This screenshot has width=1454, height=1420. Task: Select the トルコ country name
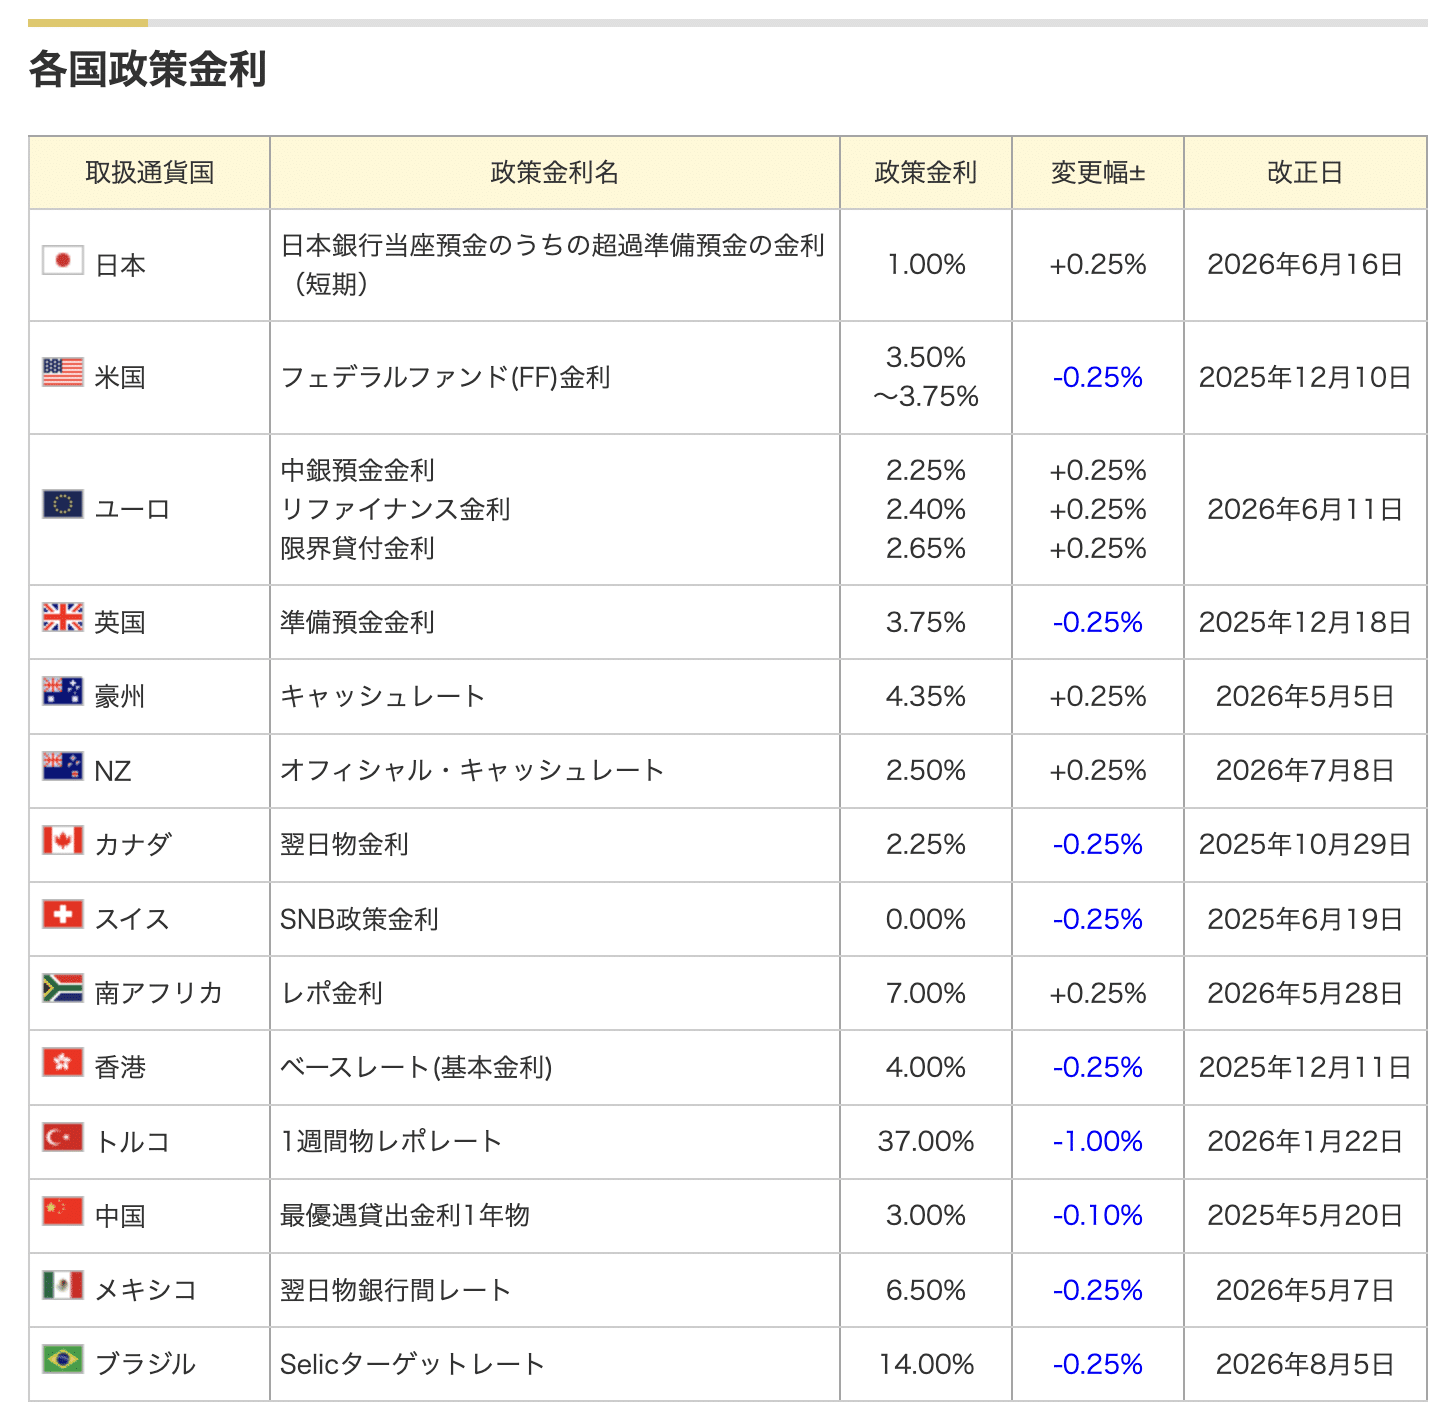pos(132,1141)
